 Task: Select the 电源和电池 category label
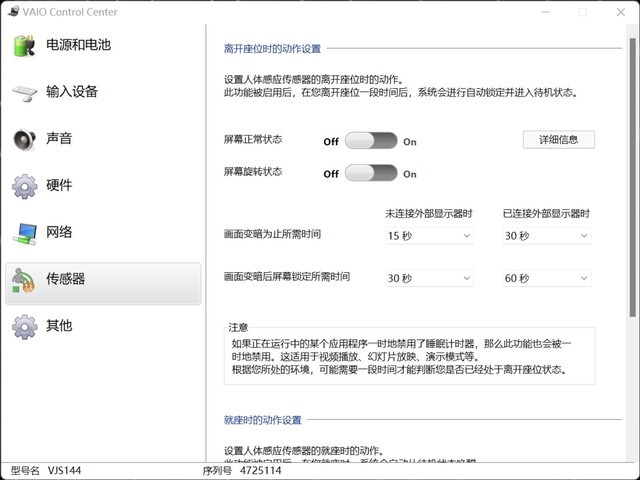click(x=78, y=45)
